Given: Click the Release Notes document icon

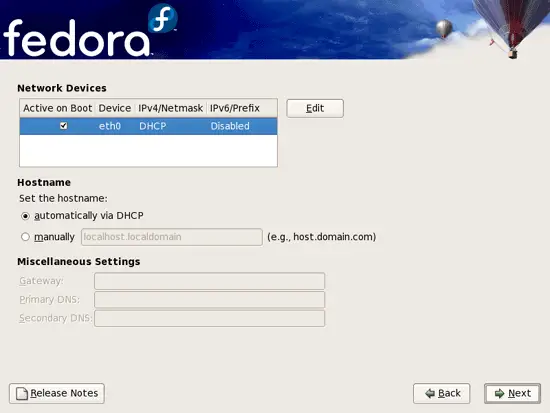Looking at the screenshot, I should pyautogui.click(x=22, y=394).
